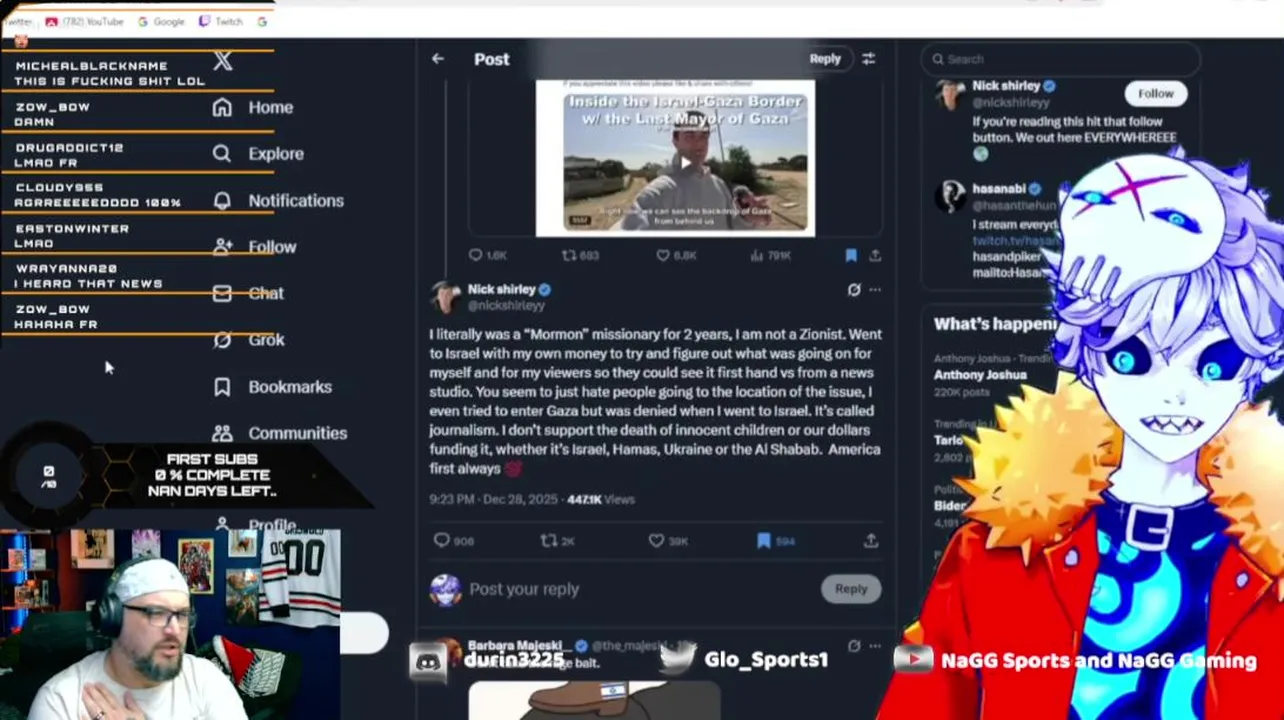
Task: Open more options on Barbara Majeski's reply
Action: (875, 646)
